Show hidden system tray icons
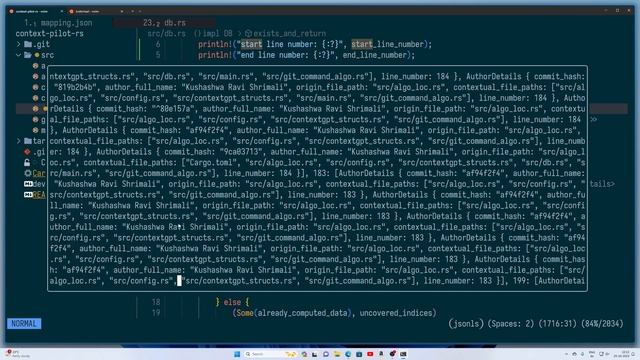The image size is (640, 360). [566, 354]
